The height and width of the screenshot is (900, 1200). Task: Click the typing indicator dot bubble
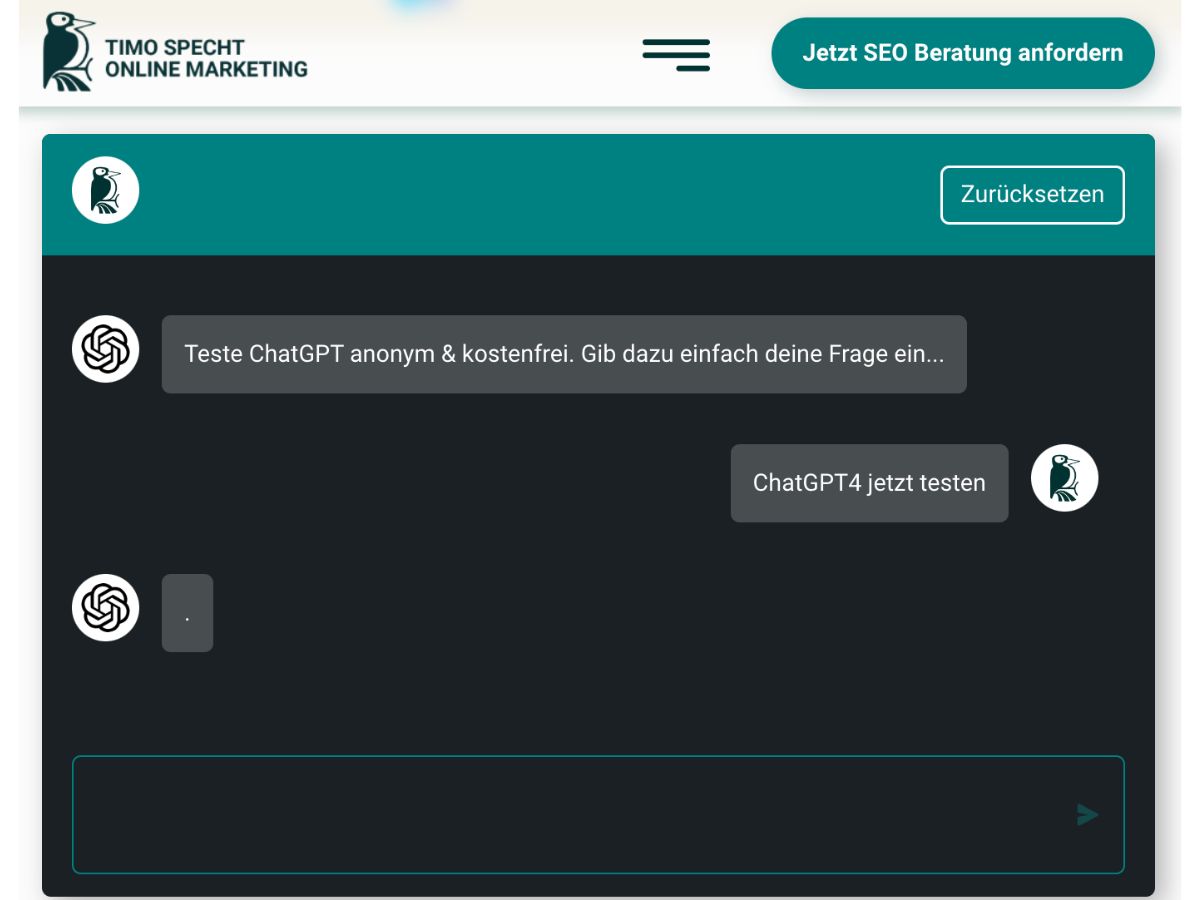pyautogui.click(x=187, y=612)
